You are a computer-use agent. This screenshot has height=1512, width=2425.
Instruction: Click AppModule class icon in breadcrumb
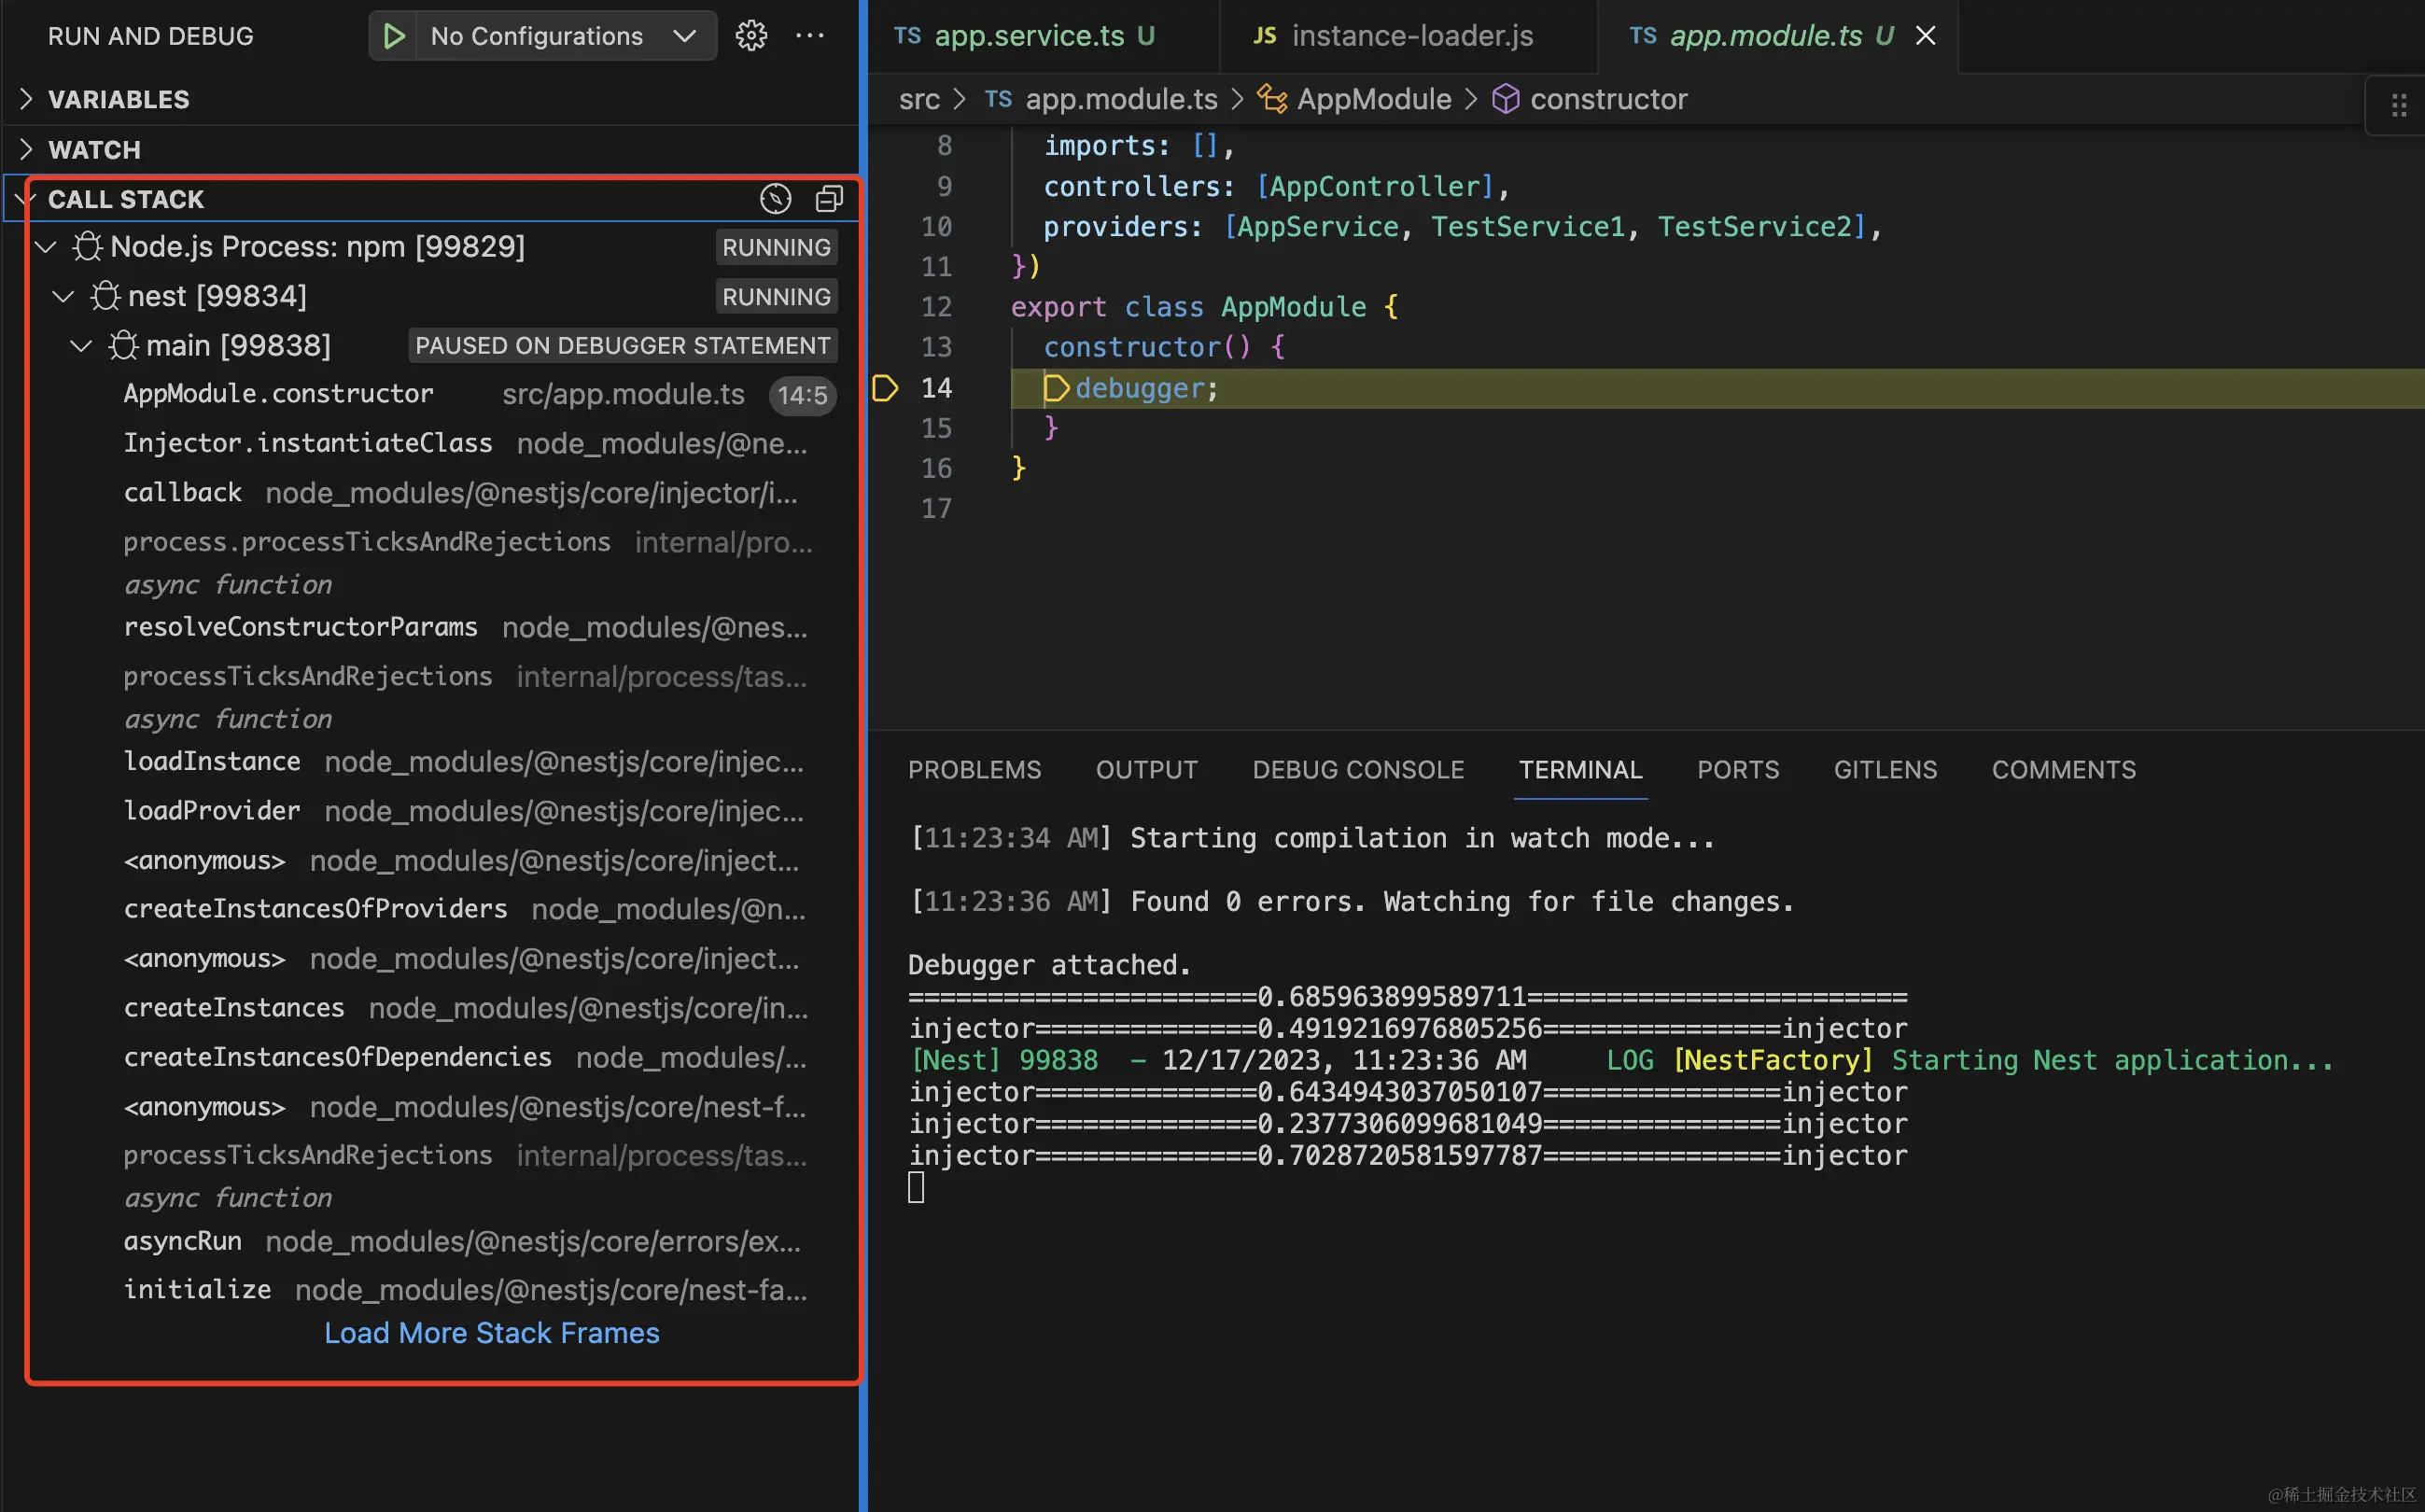pyautogui.click(x=1271, y=99)
